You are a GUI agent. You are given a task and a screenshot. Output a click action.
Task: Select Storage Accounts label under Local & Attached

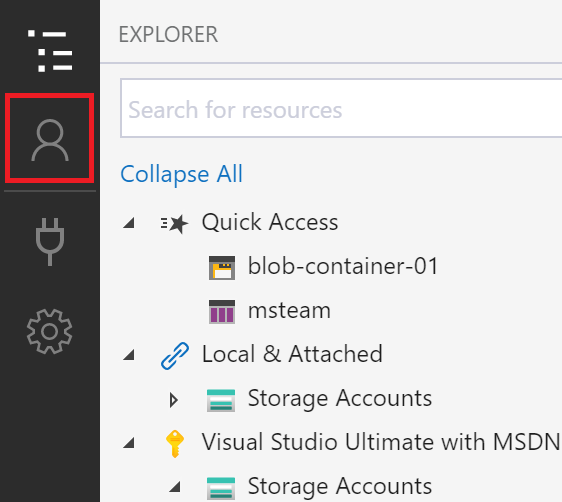(x=340, y=398)
